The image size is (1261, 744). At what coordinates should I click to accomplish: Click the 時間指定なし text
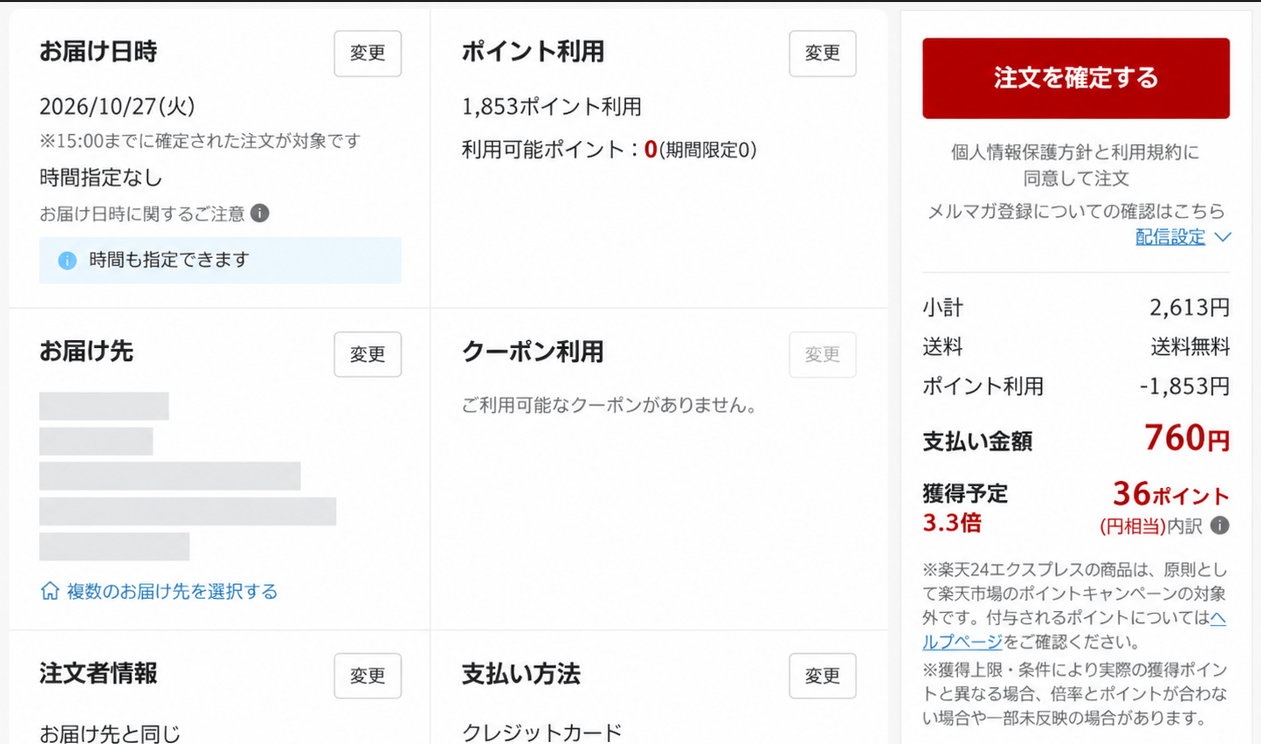pos(101,178)
